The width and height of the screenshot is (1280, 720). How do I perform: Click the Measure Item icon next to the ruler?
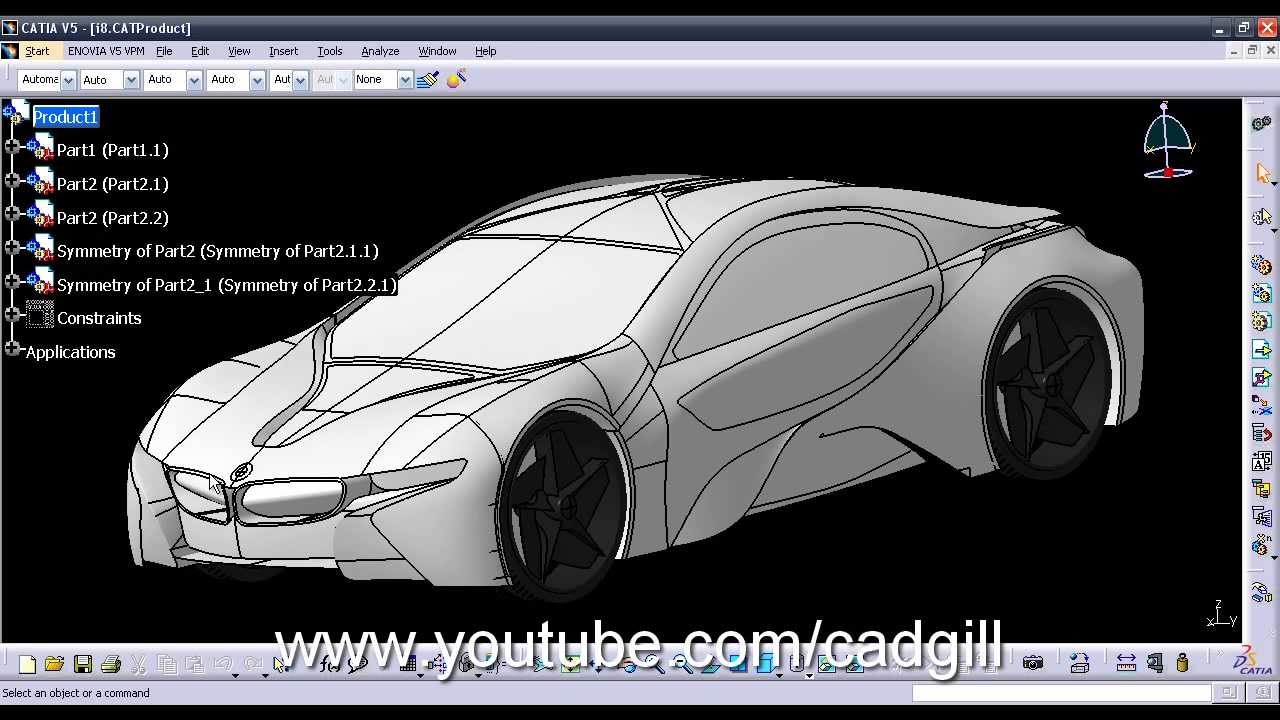click(1155, 663)
